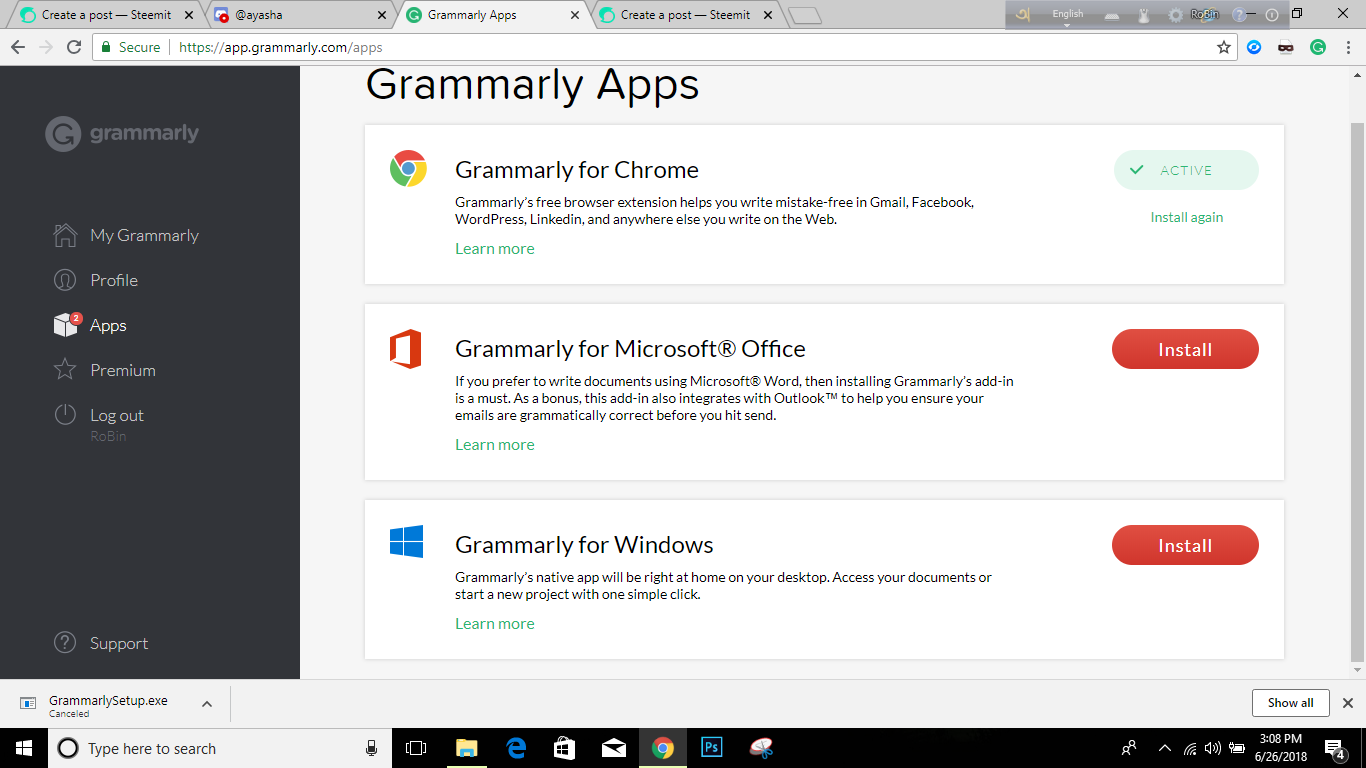1366x768 pixels.
Task: Open My Grammarly home icon
Action: (x=65, y=235)
